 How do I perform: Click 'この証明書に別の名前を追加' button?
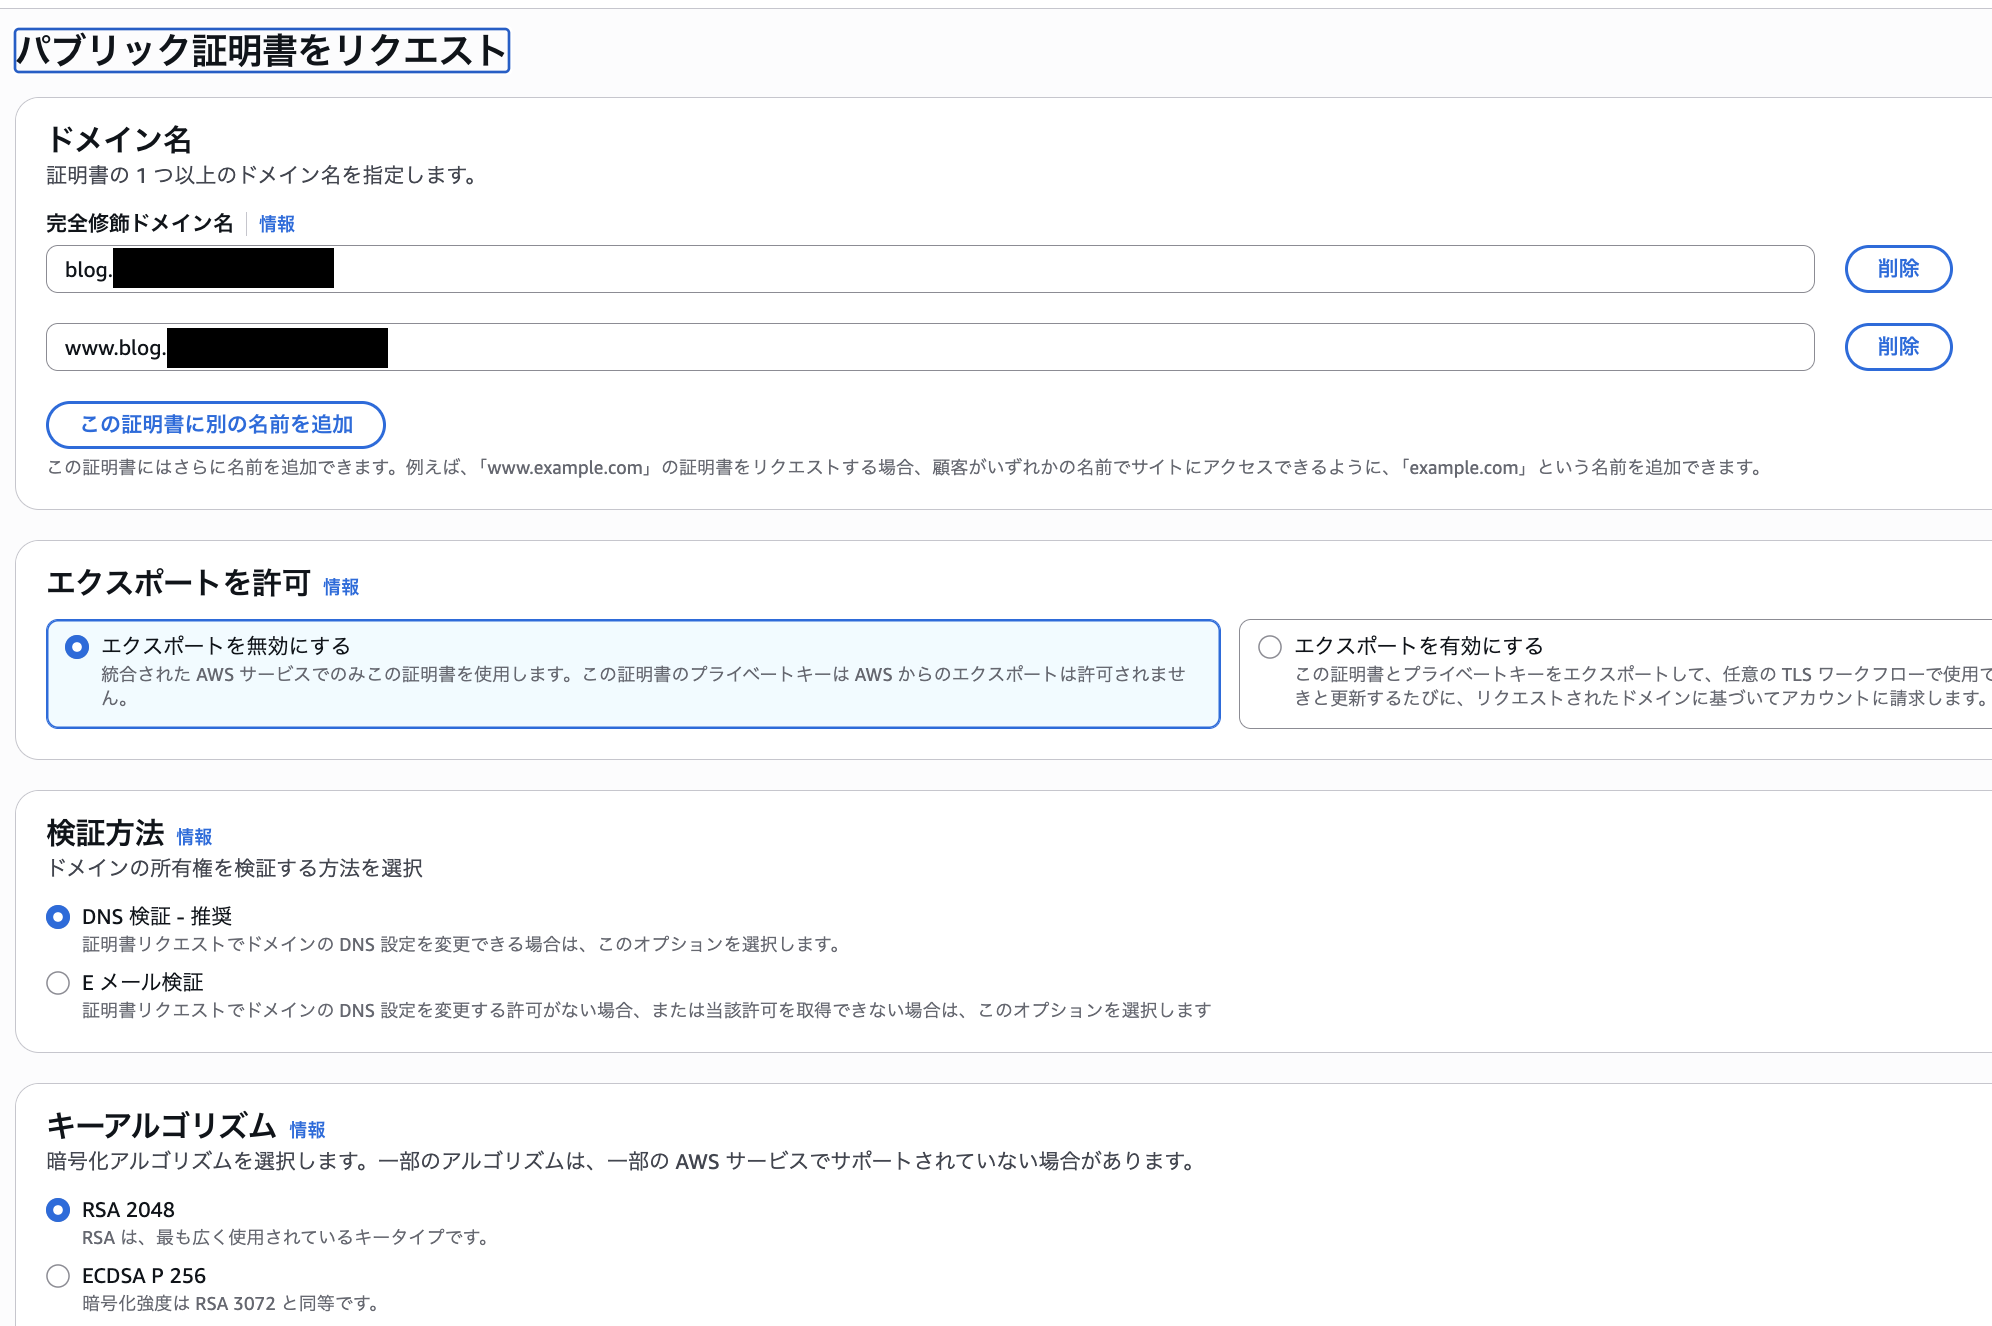pyautogui.click(x=216, y=425)
